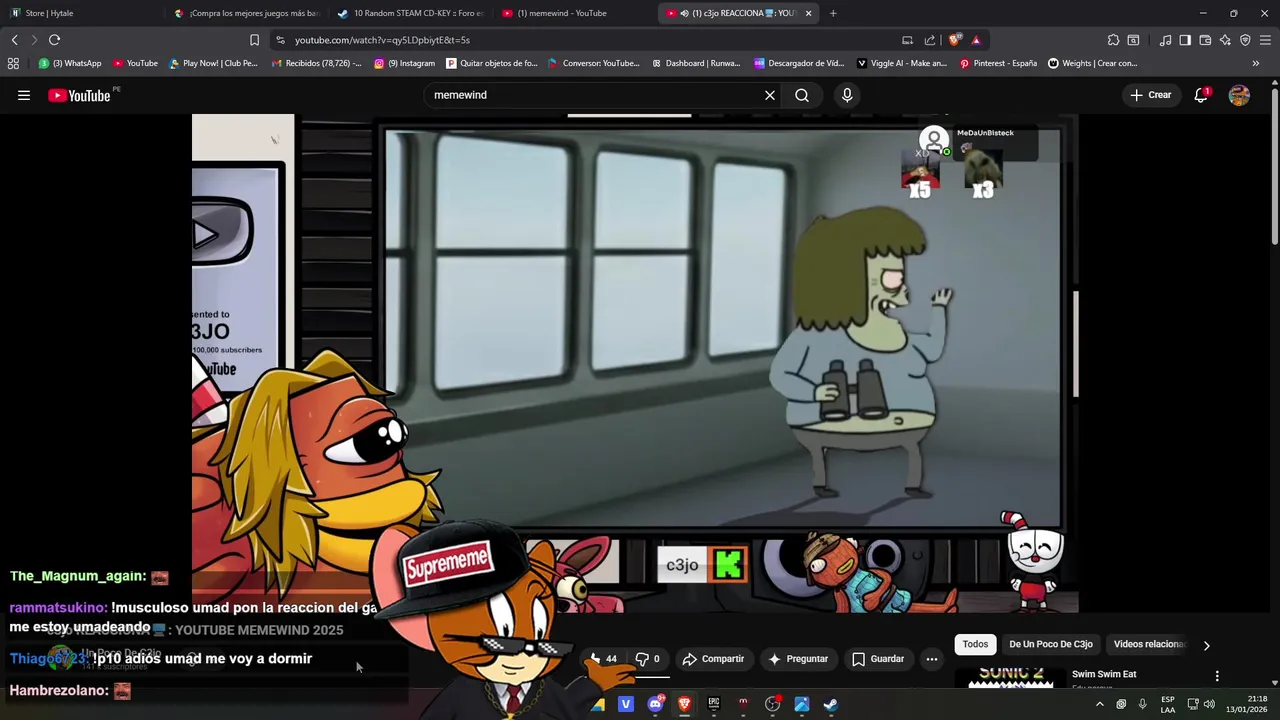Share this page from the address bar
The width and height of the screenshot is (1280, 720).
coord(930,40)
